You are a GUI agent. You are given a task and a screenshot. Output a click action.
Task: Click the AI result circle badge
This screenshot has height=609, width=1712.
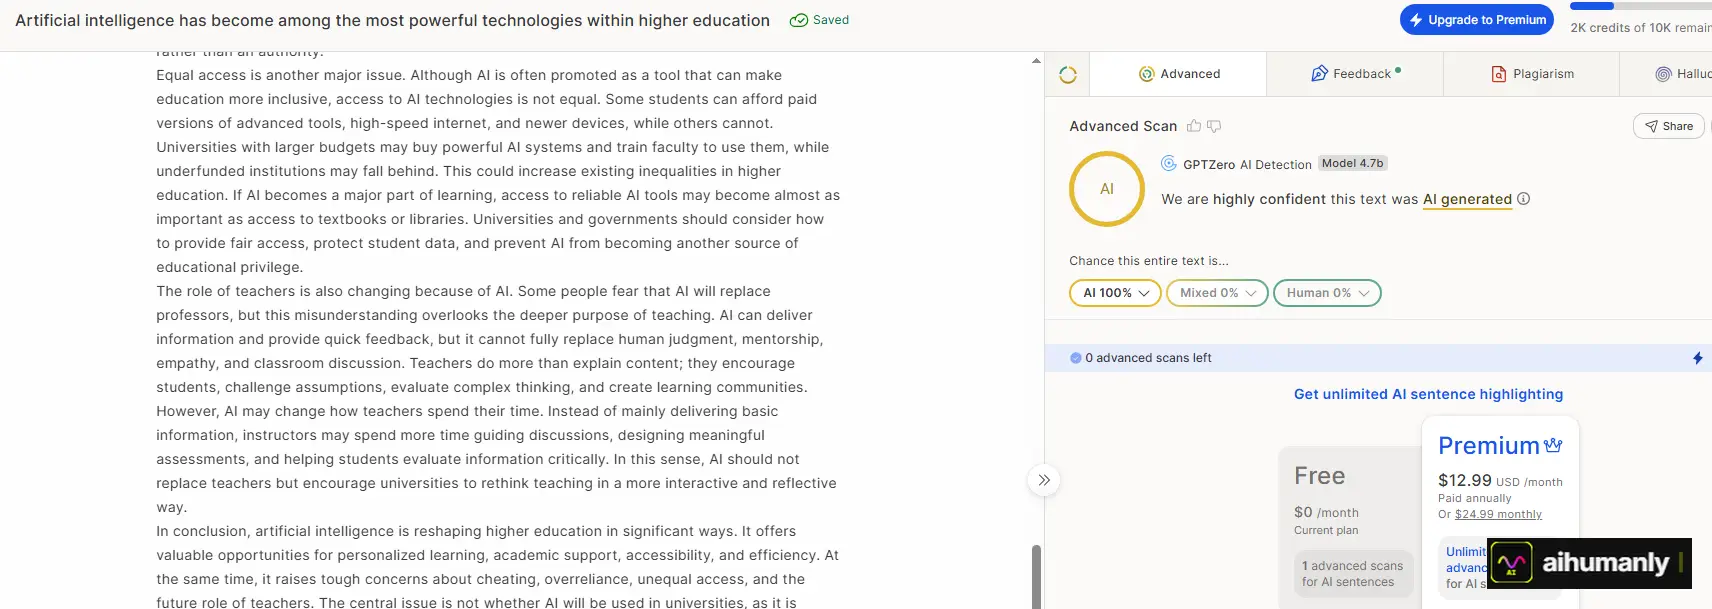[x=1107, y=189]
